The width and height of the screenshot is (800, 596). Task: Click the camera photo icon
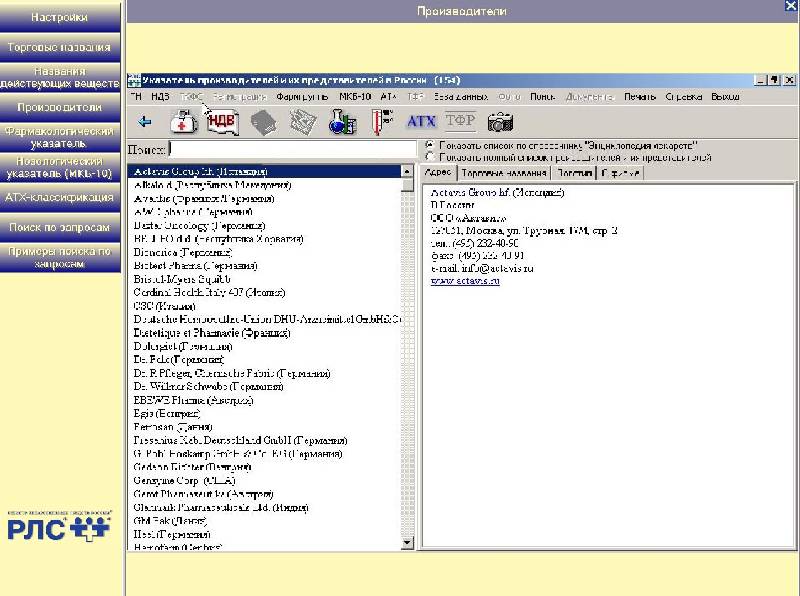tap(500, 122)
